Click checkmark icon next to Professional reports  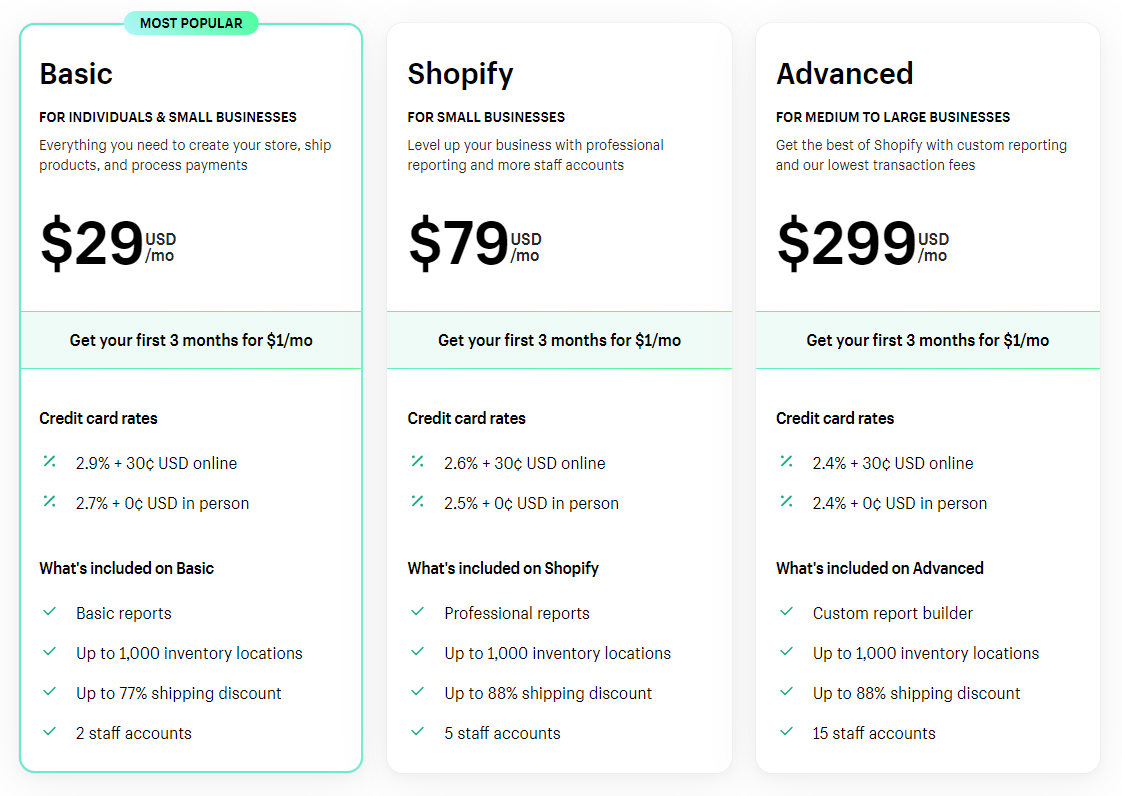pos(418,612)
